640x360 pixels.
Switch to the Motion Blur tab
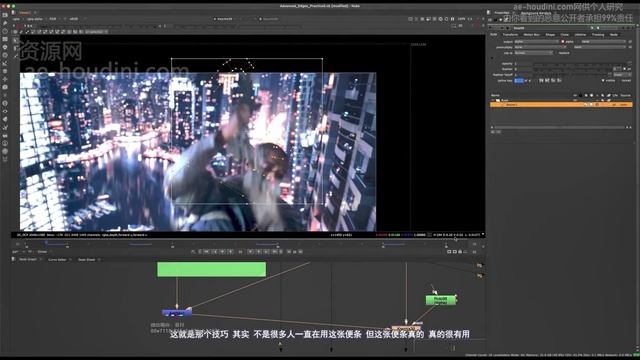point(531,35)
